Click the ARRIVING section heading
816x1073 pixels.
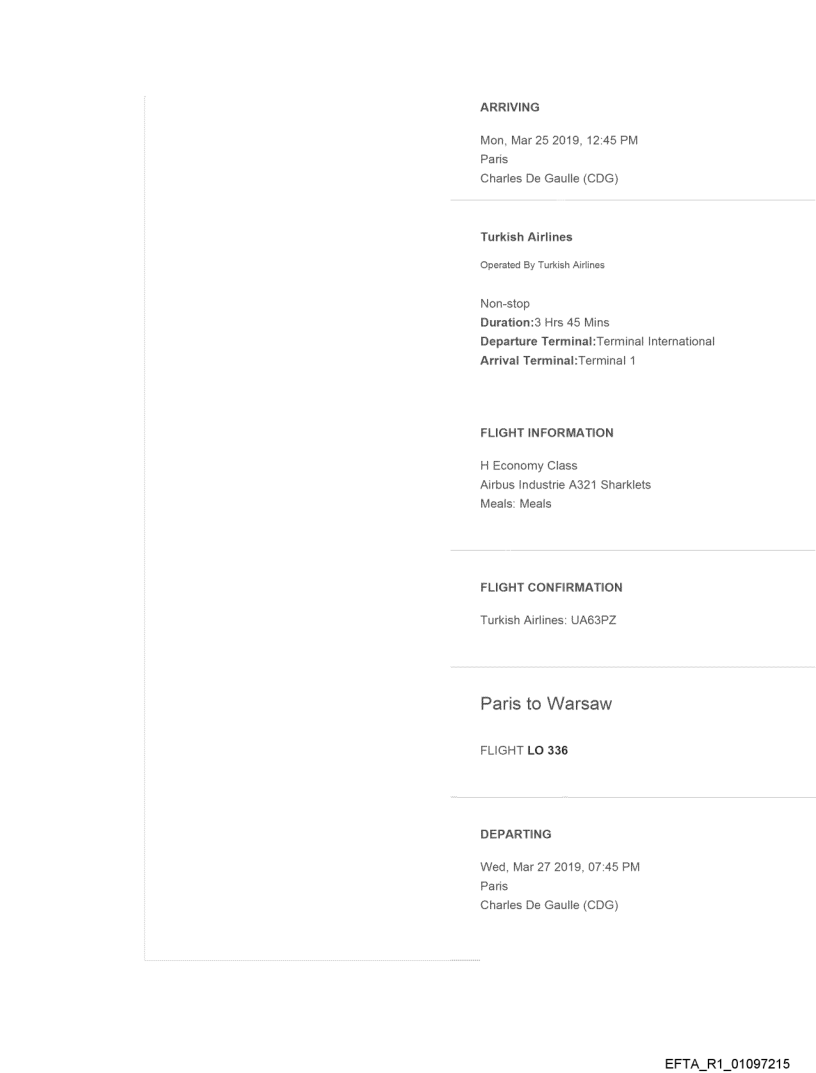coord(510,108)
